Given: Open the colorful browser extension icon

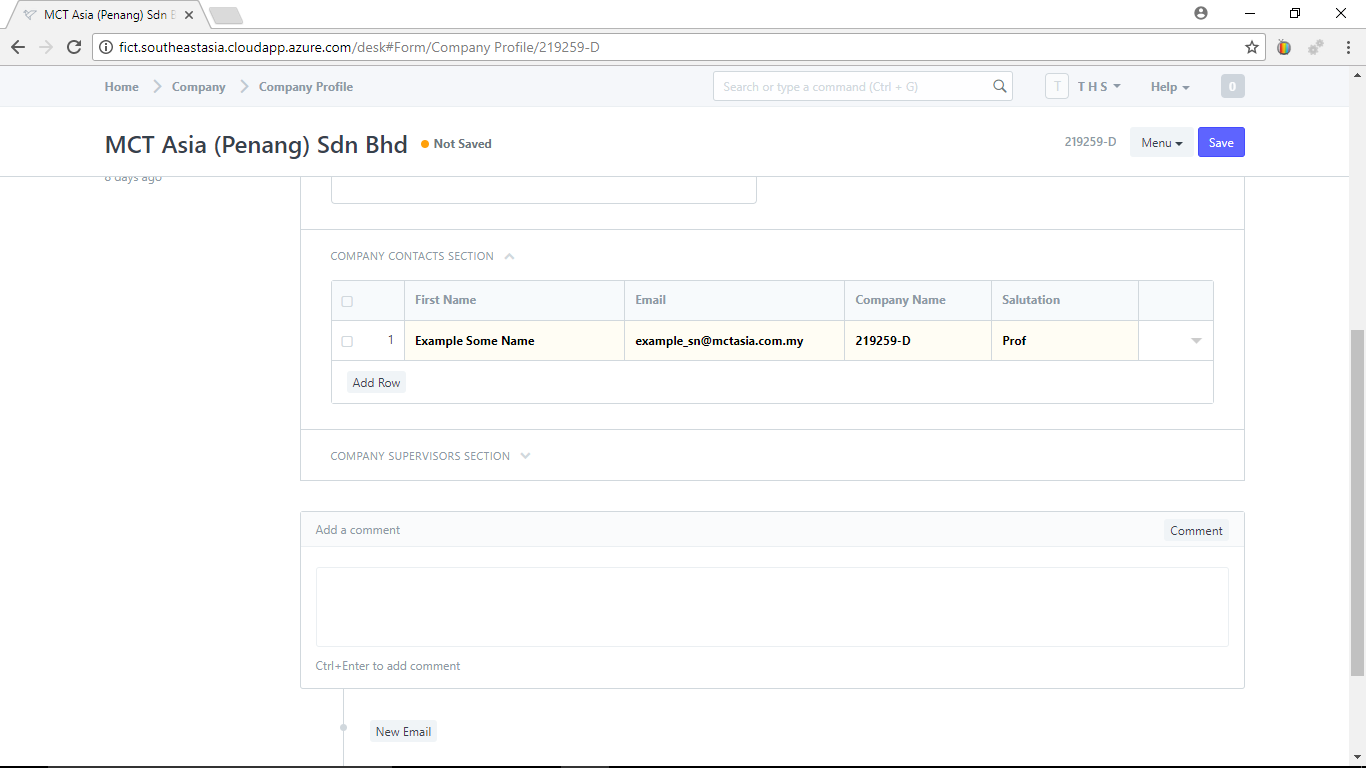Looking at the screenshot, I should pos(1284,47).
